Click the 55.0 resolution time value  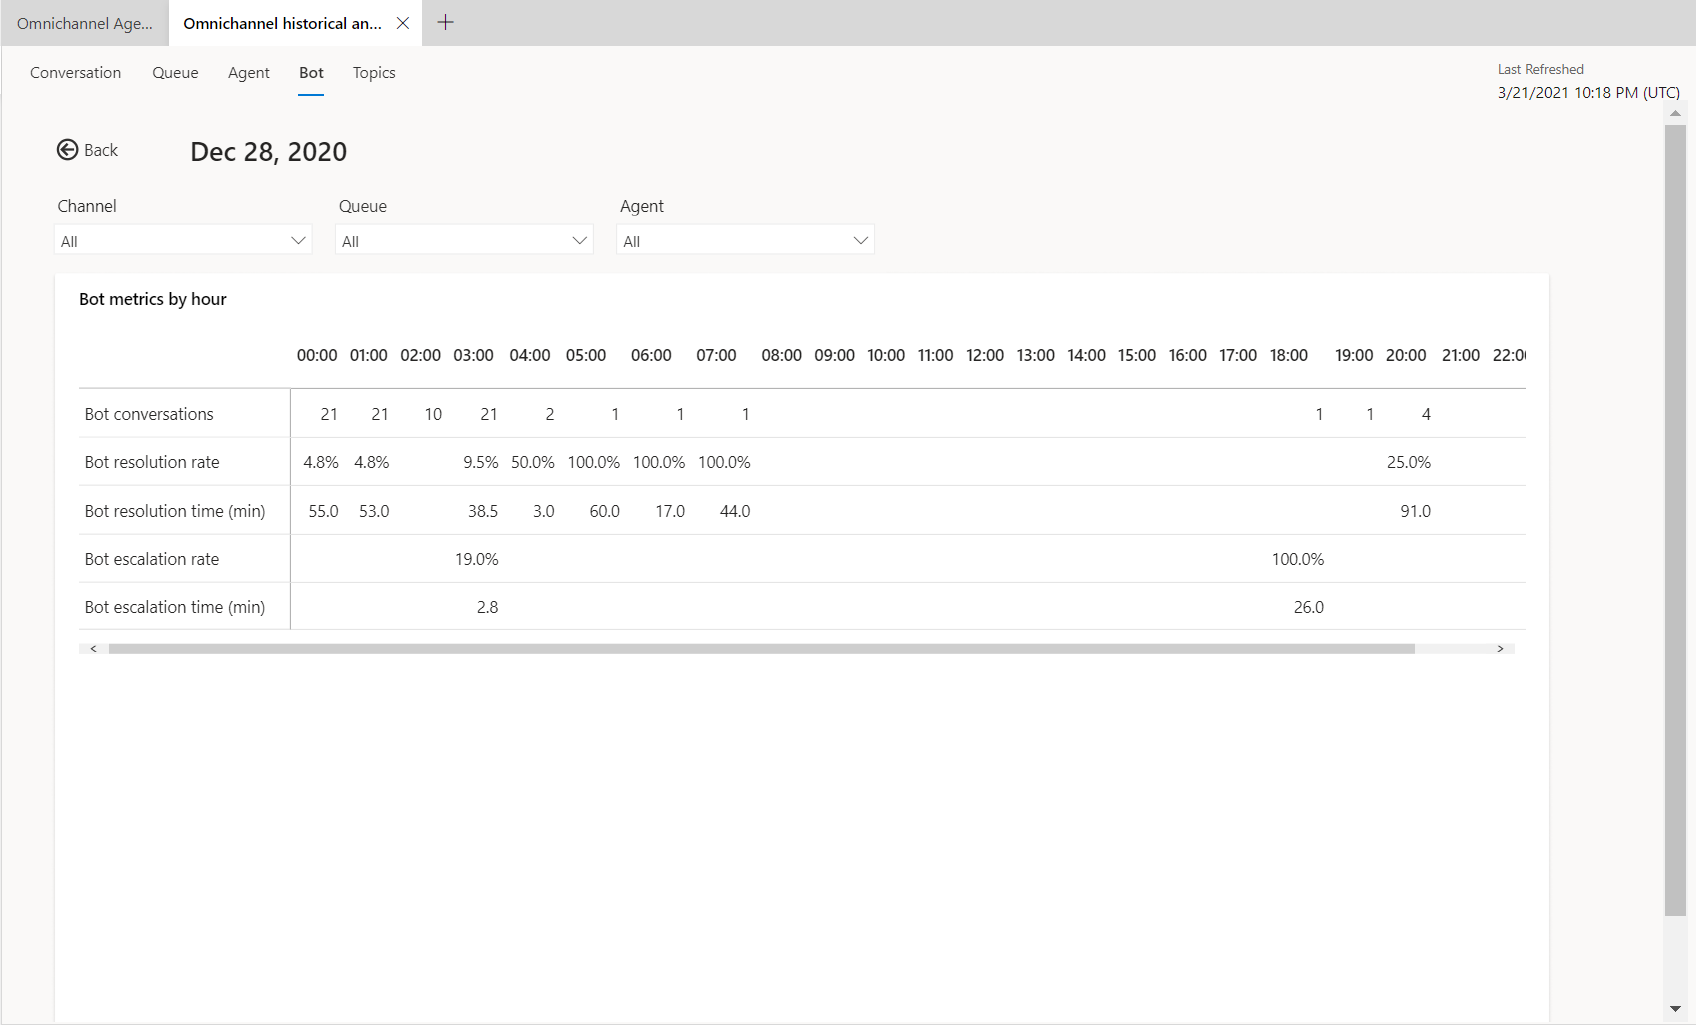323,511
